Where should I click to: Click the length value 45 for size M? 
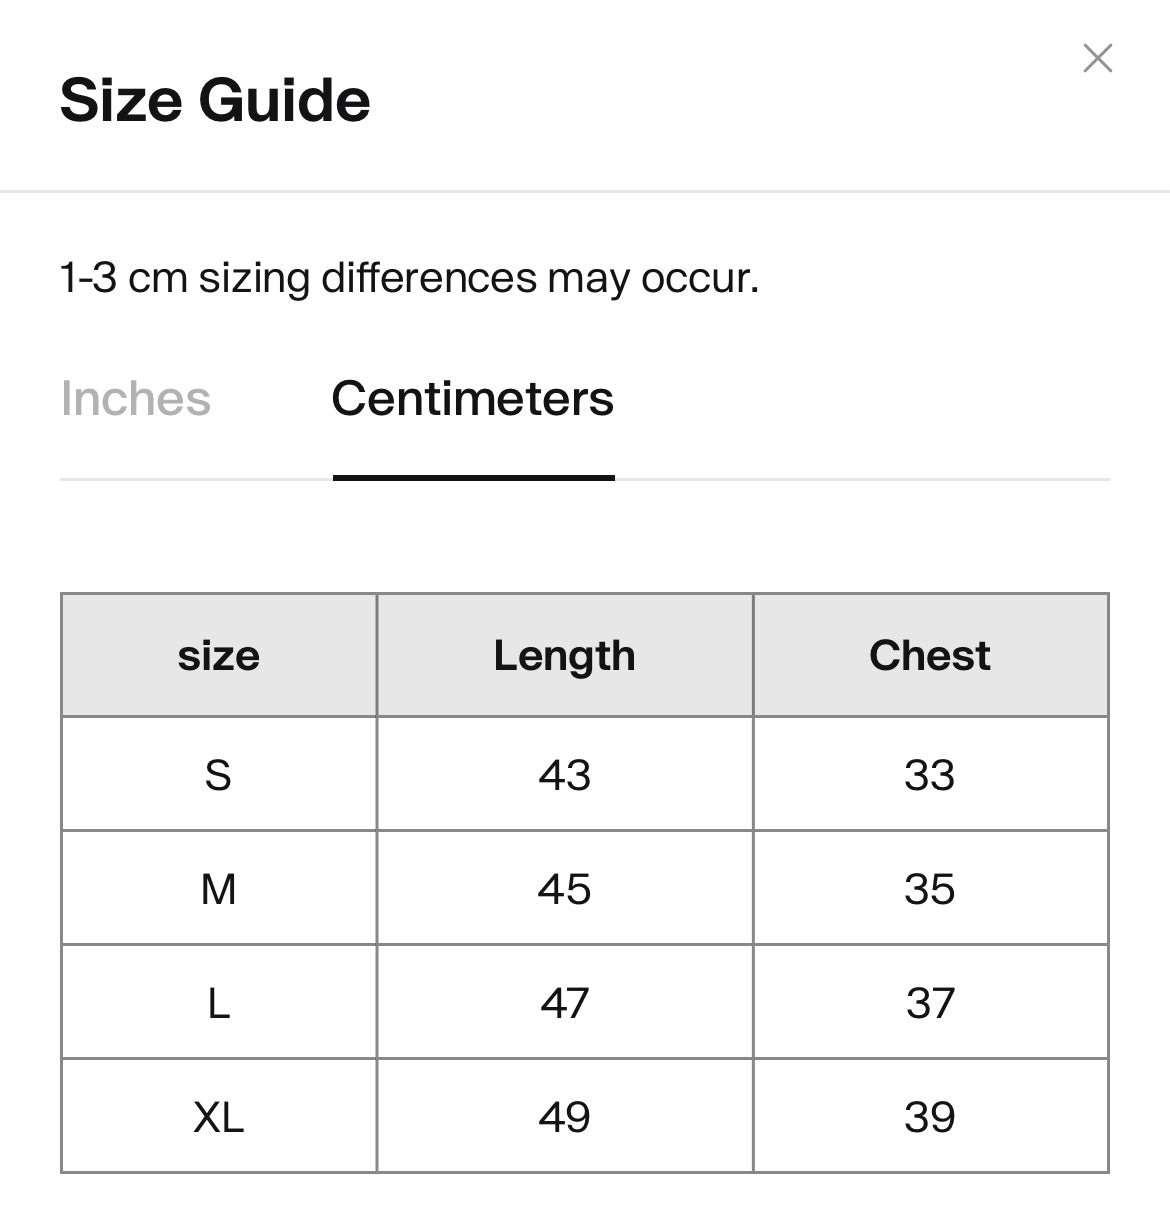[x=564, y=887]
